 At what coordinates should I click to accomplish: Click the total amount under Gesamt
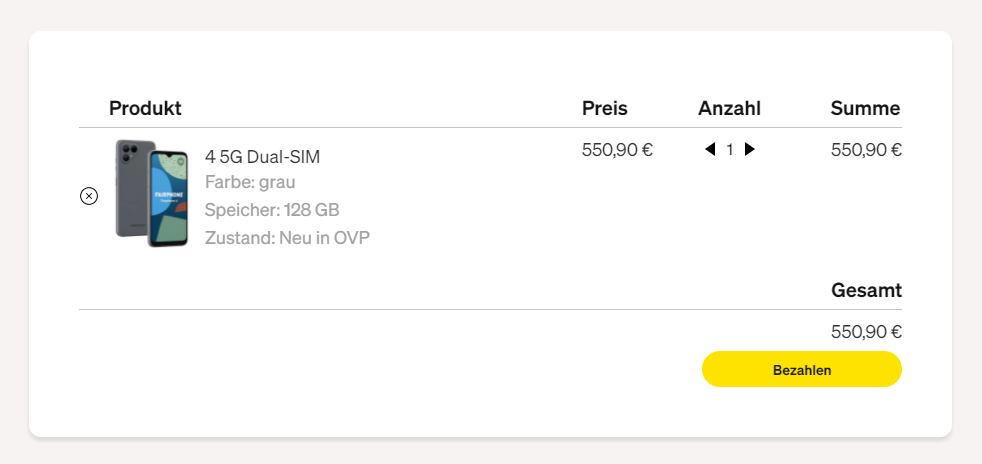(x=866, y=332)
